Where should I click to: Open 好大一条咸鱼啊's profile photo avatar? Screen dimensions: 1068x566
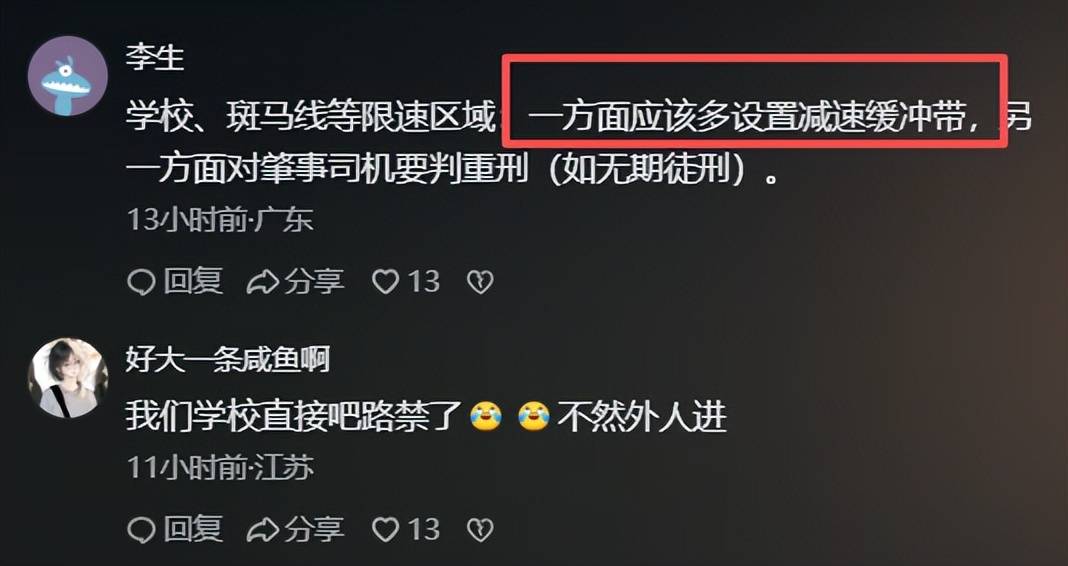(x=67, y=377)
